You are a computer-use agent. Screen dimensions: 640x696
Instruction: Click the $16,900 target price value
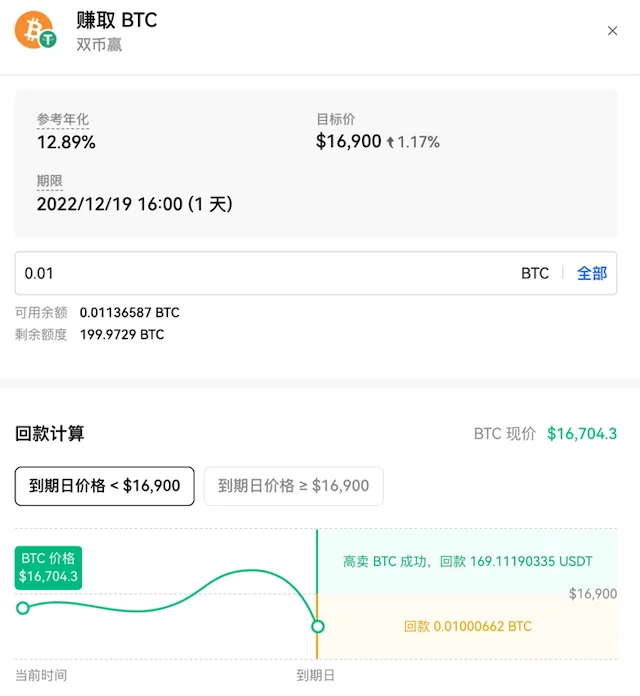click(348, 142)
